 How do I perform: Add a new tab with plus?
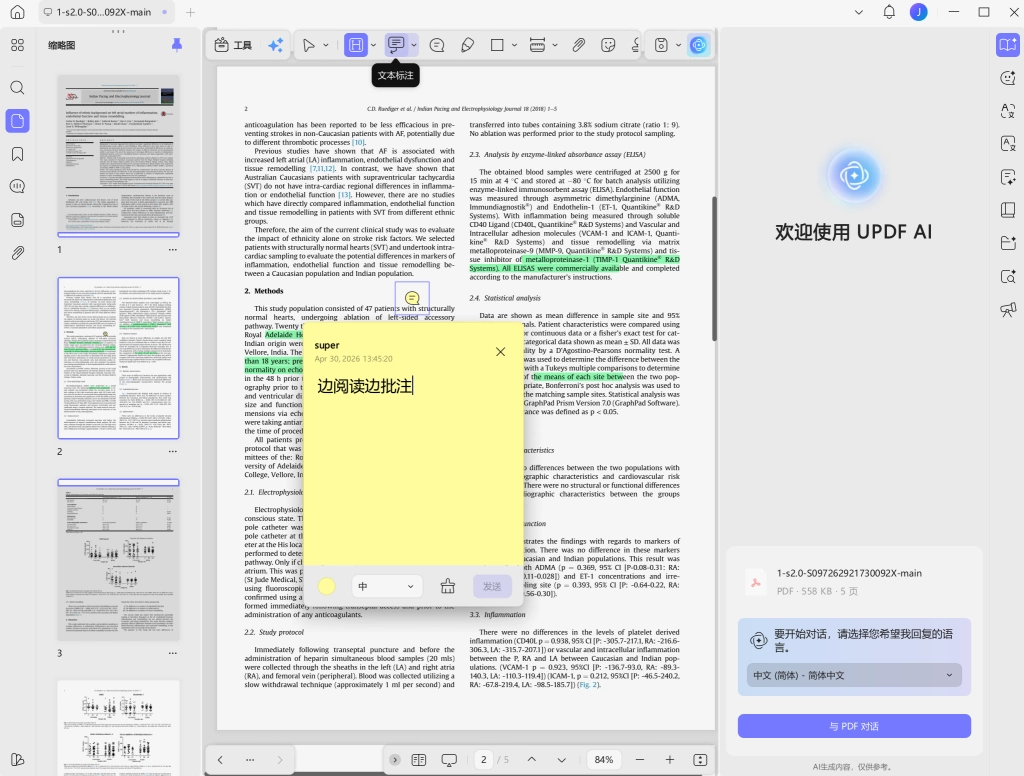tap(190, 12)
